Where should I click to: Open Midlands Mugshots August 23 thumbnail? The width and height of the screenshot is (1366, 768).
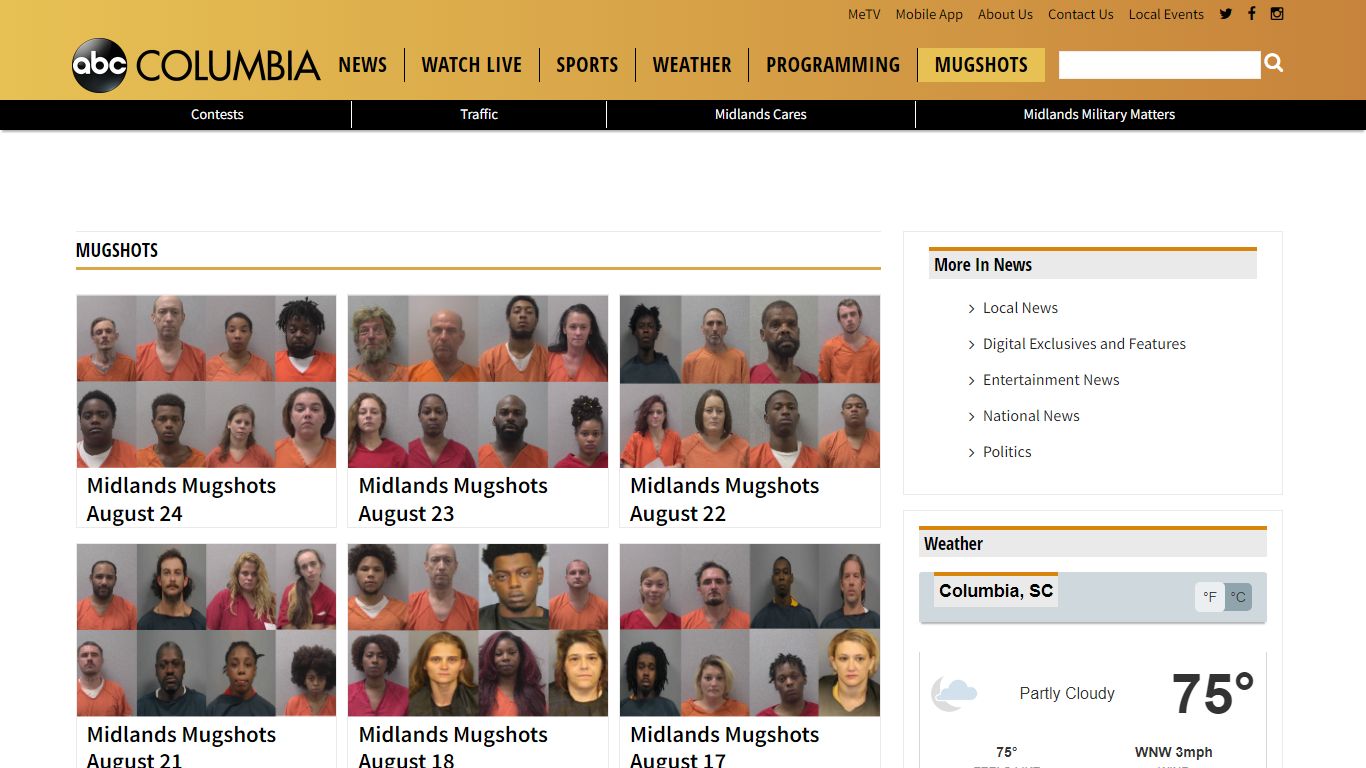coord(478,381)
